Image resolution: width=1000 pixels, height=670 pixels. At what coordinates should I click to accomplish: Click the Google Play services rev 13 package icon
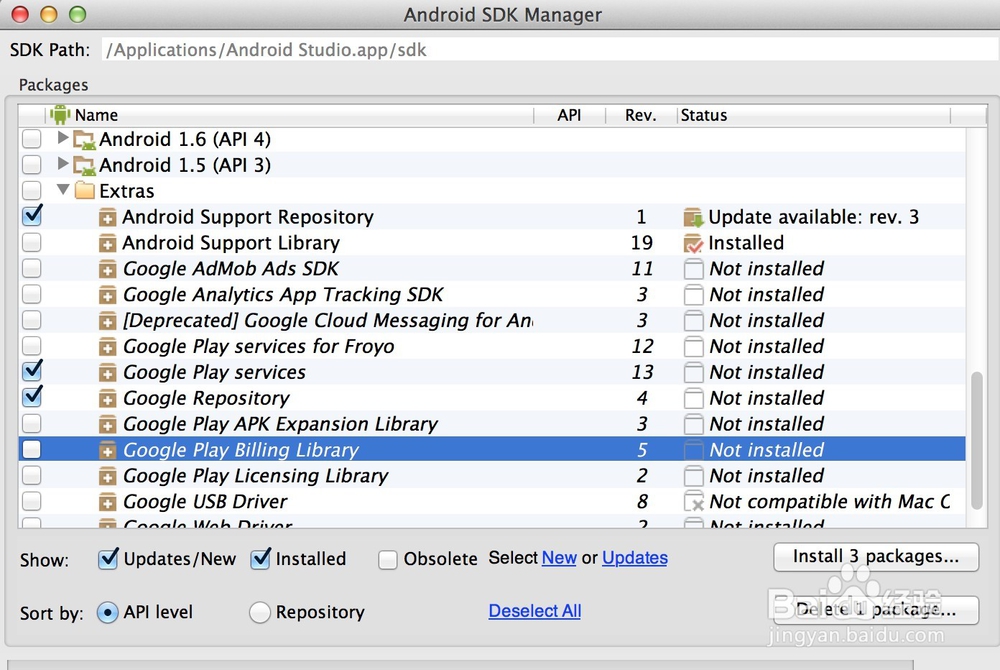[x=107, y=372]
